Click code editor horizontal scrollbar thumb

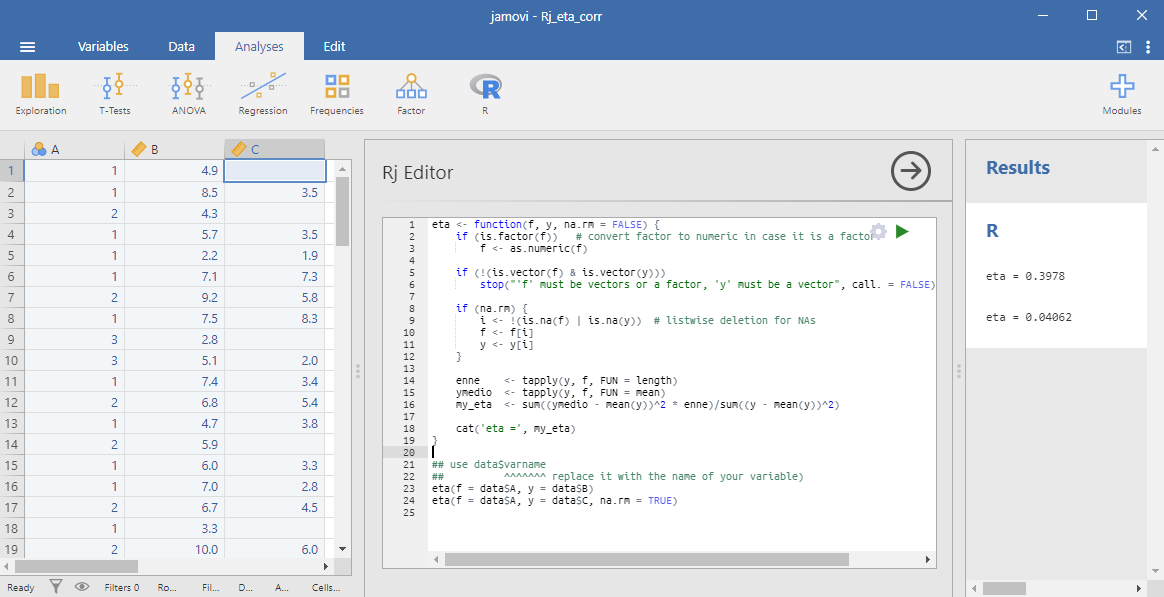646,559
